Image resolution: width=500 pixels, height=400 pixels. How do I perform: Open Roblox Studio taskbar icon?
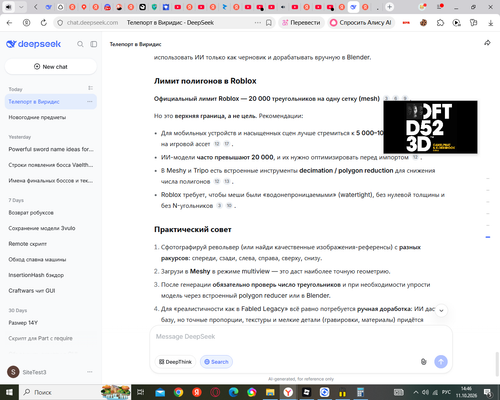[x=306, y=392]
